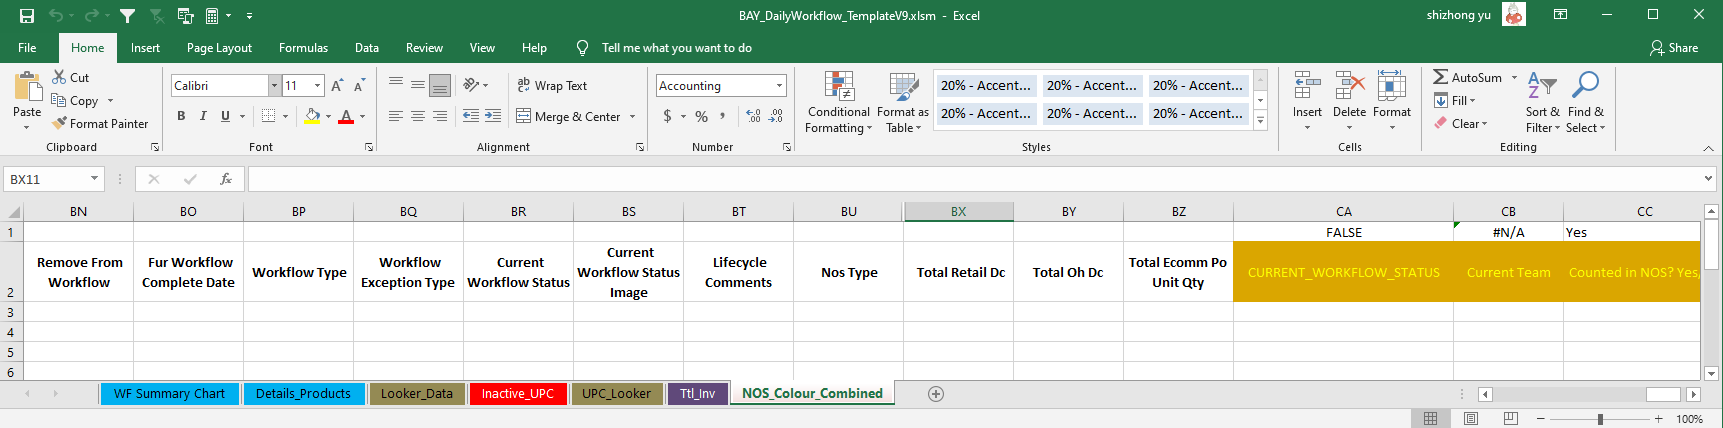Image resolution: width=1723 pixels, height=428 pixels.
Task: Click the filter funnel icon in the title bar
Action: coord(127,16)
